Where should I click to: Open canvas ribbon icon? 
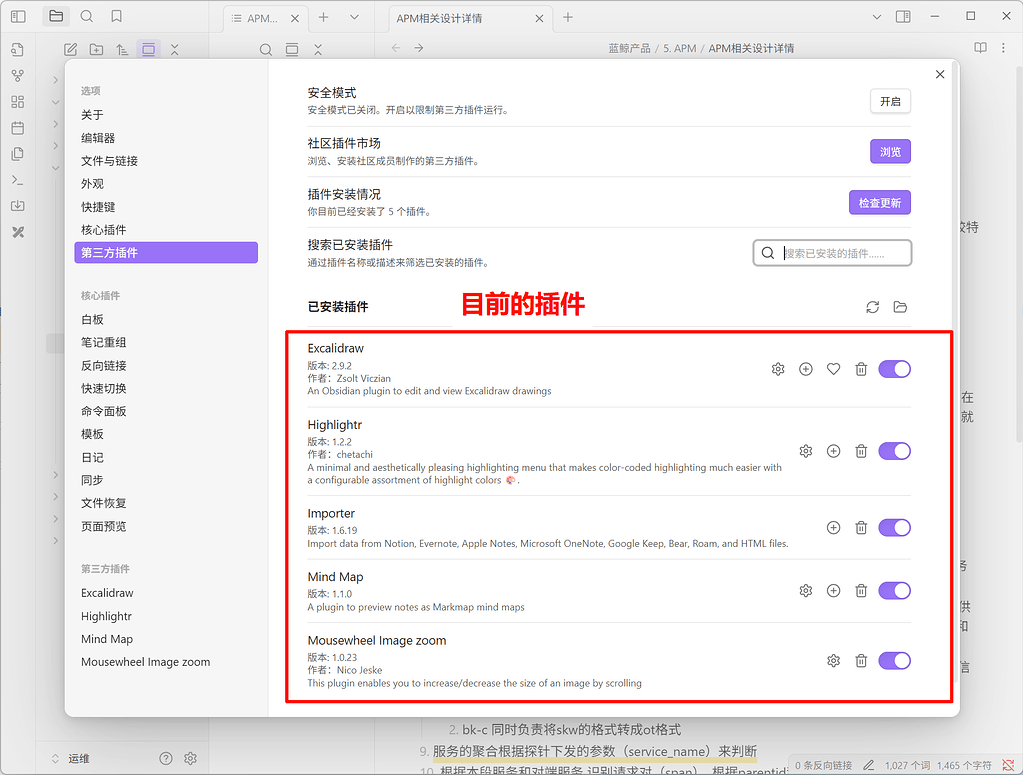[18, 102]
